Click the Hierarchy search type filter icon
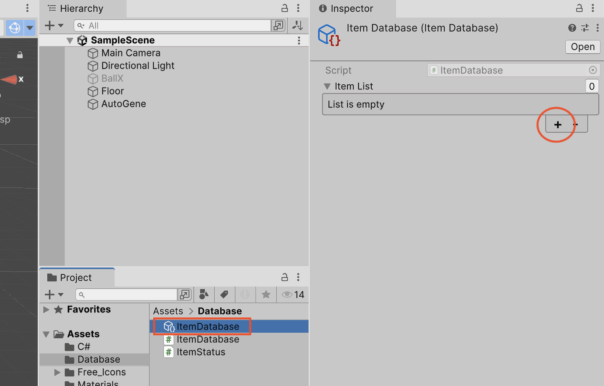This screenshot has height=386, width=604. 278,26
